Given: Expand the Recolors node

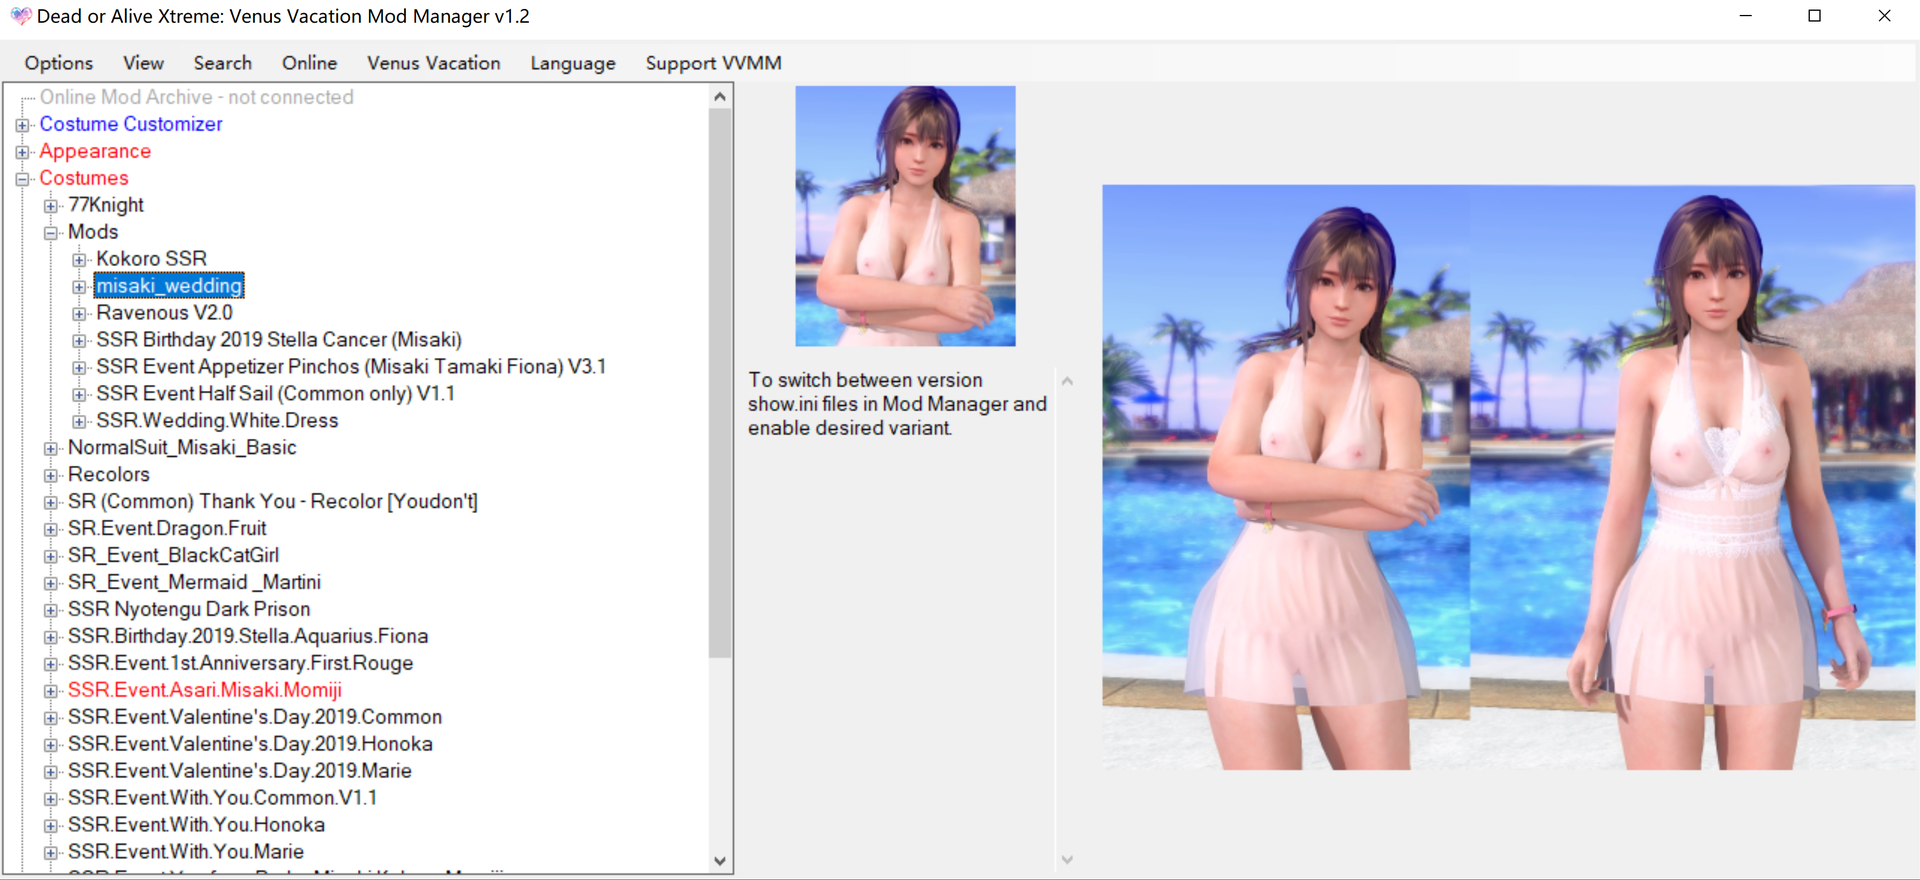Looking at the screenshot, I should pos(51,476).
